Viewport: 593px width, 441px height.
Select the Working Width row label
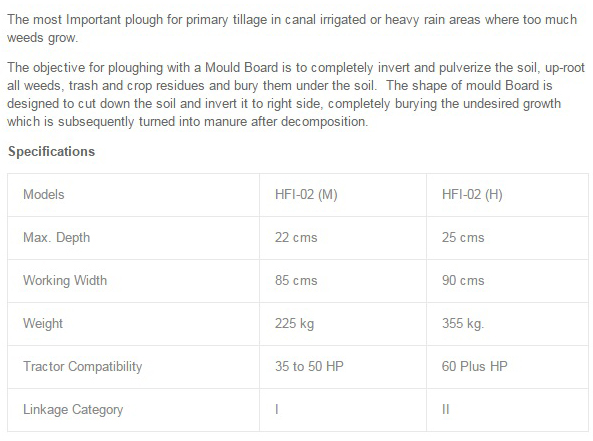(x=65, y=281)
